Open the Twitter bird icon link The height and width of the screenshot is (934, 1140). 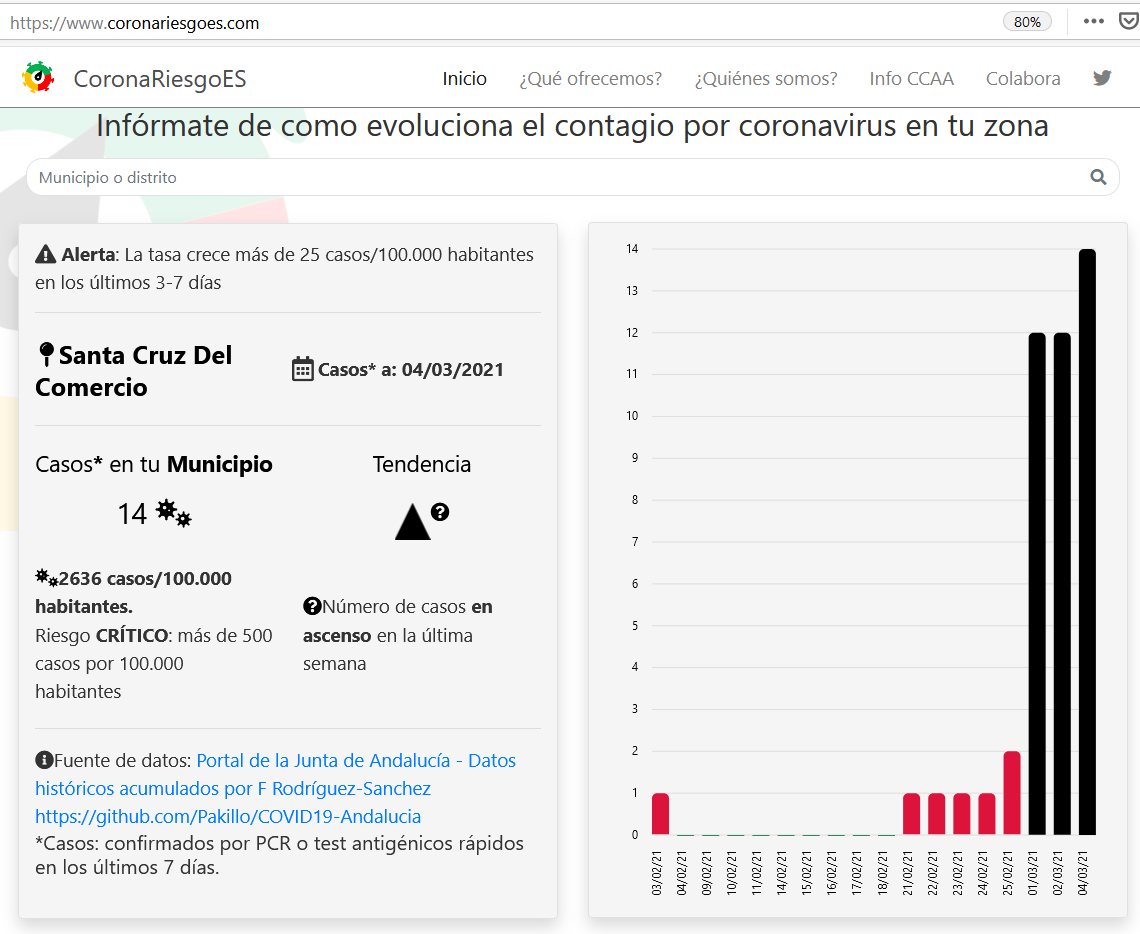(1102, 78)
